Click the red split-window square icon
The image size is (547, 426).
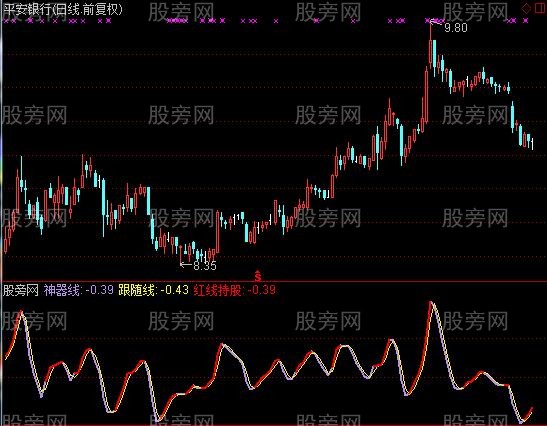(x=540, y=8)
